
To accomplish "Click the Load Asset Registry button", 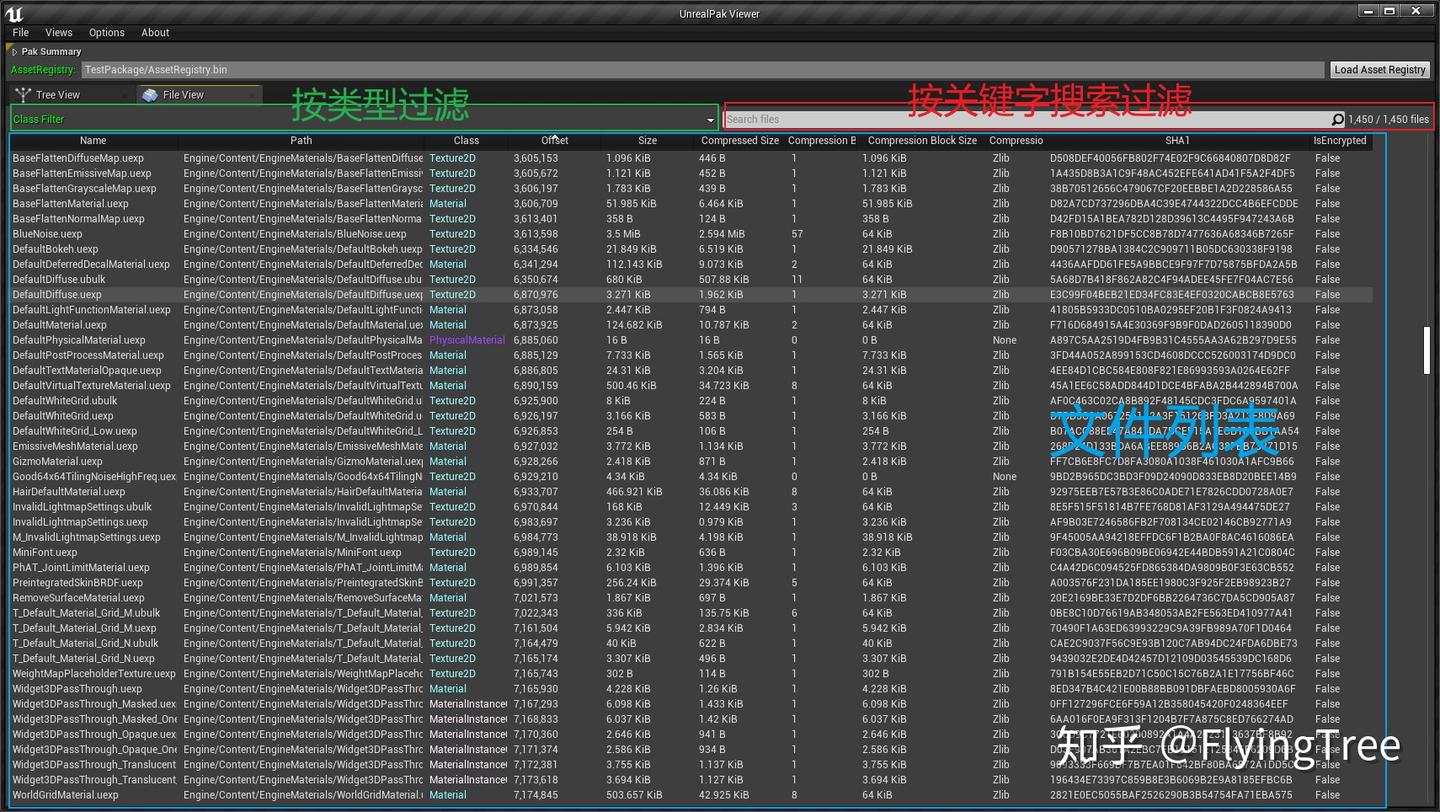I will tap(1380, 69).
